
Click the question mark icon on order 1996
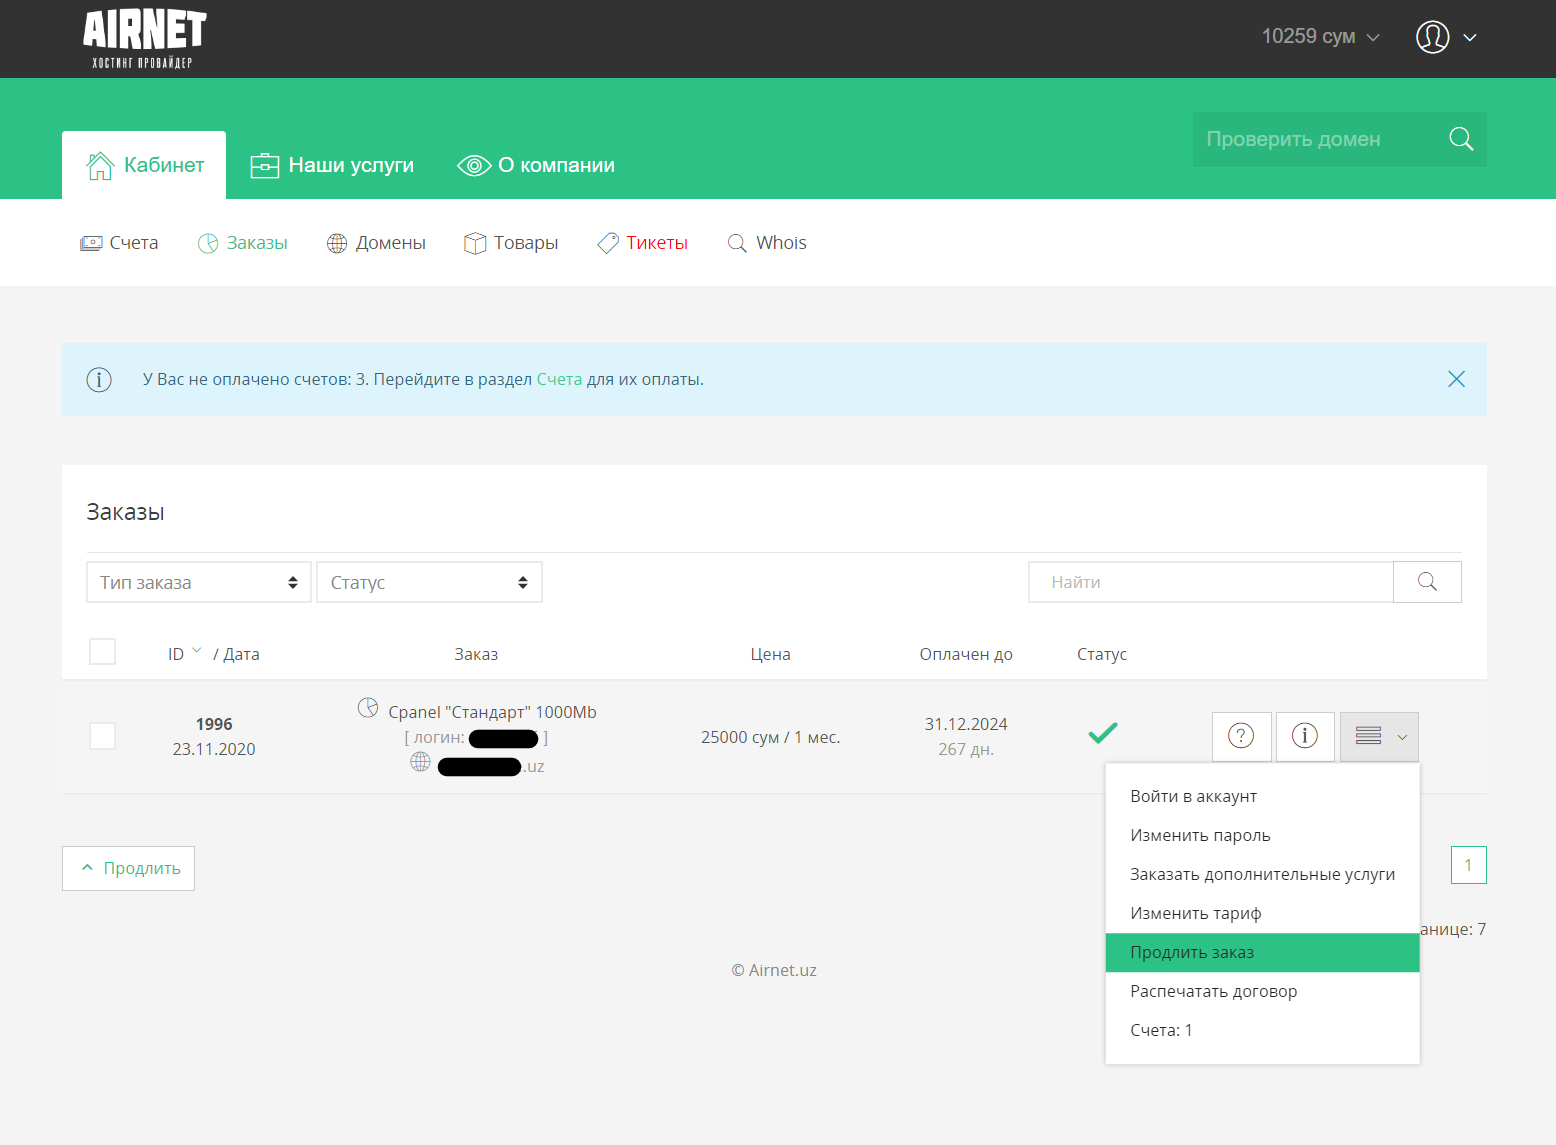1241,737
